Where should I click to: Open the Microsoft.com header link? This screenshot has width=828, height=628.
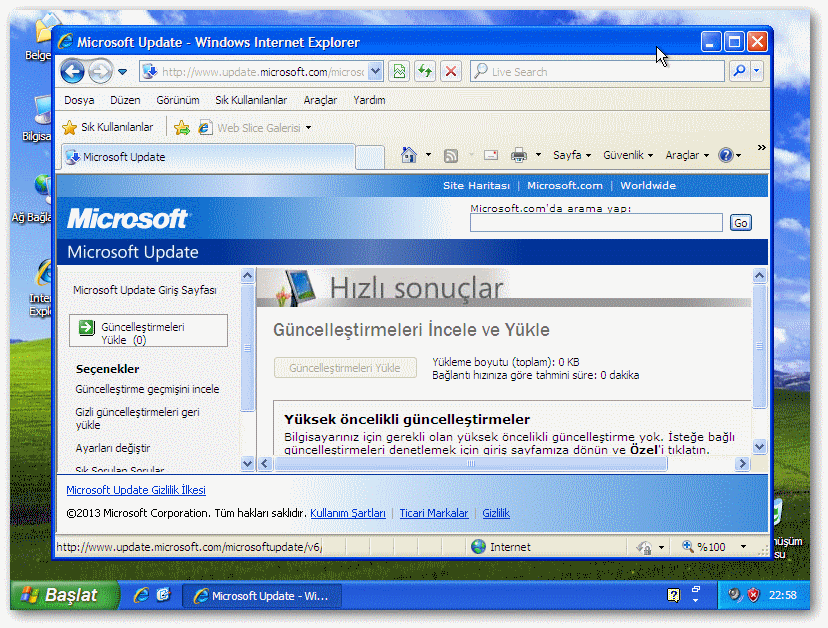coord(564,185)
